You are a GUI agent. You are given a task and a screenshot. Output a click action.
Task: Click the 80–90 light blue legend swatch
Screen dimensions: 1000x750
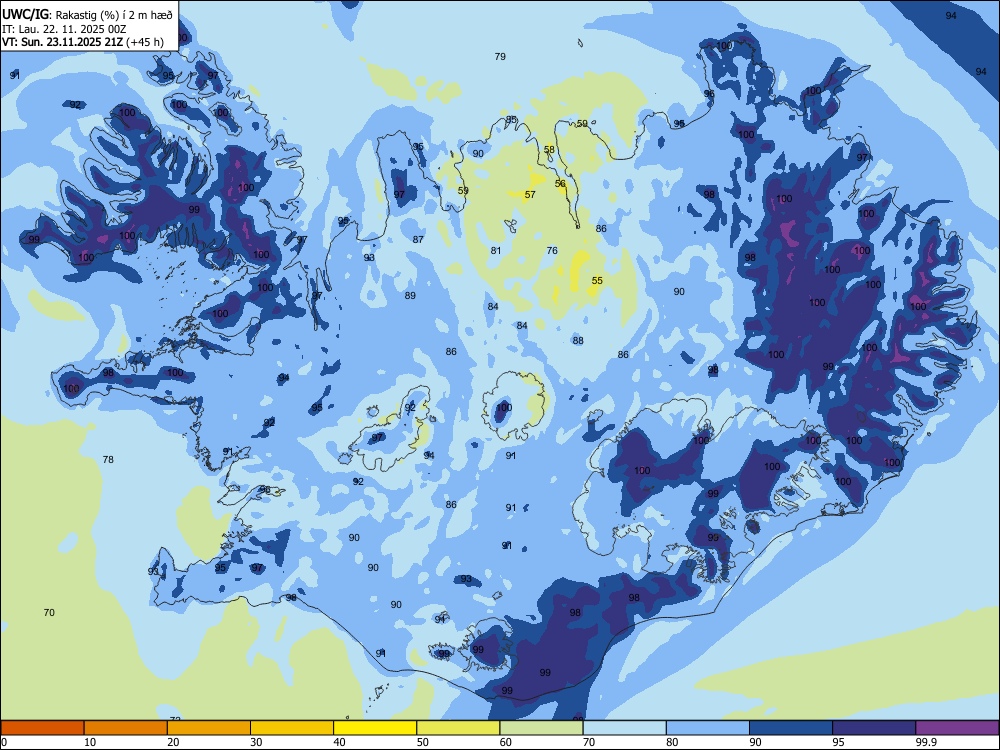click(x=708, y=728)
